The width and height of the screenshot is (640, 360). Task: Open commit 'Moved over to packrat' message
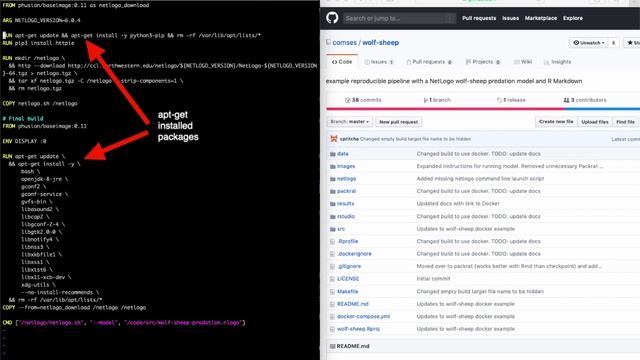pyautogui.click(x=509, y=266)
